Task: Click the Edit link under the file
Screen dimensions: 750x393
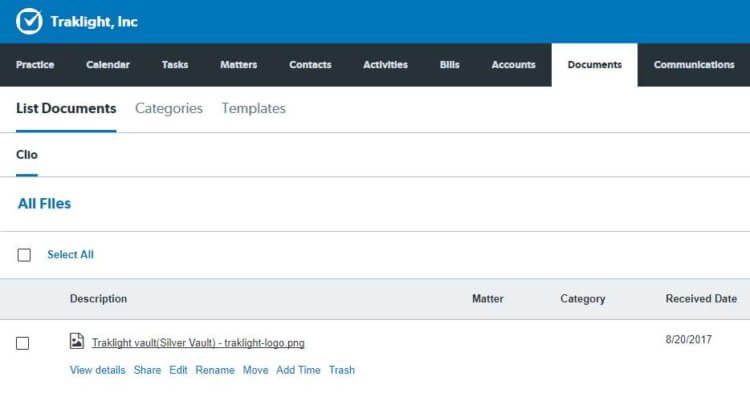Action: tap(178, 370)
